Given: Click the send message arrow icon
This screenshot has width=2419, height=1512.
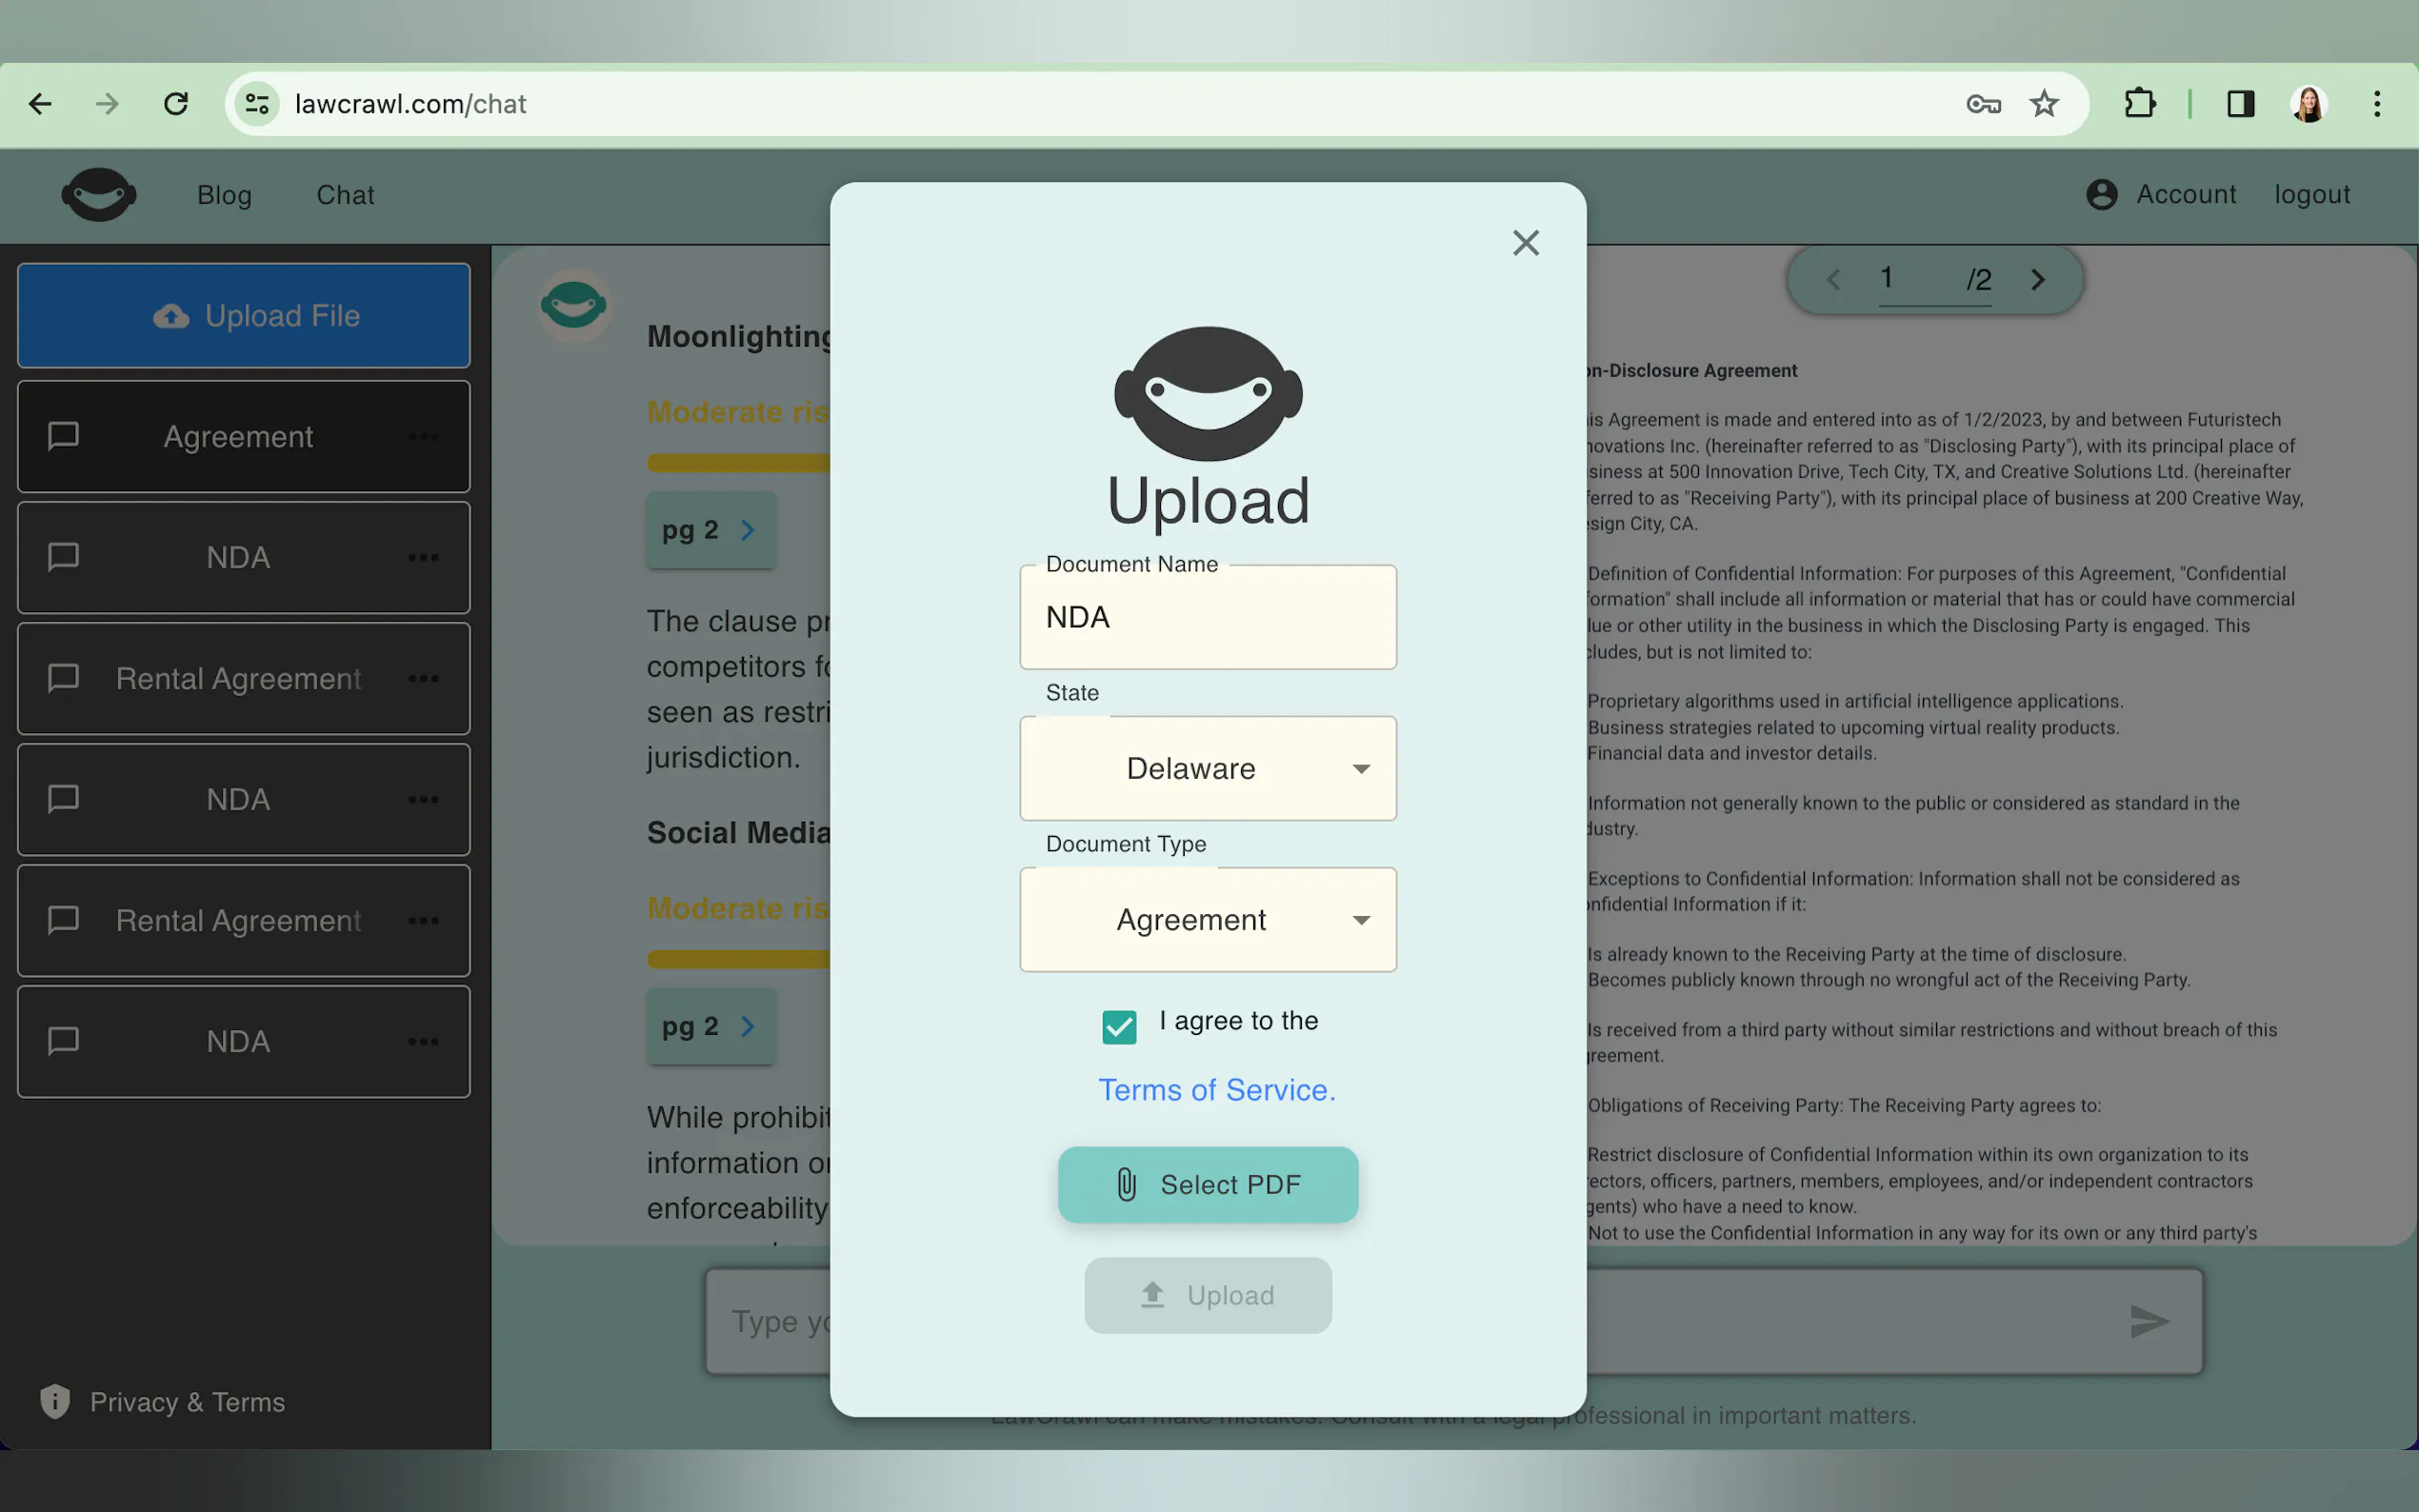Looking at the screenshot, I should coord(2148,1322).
